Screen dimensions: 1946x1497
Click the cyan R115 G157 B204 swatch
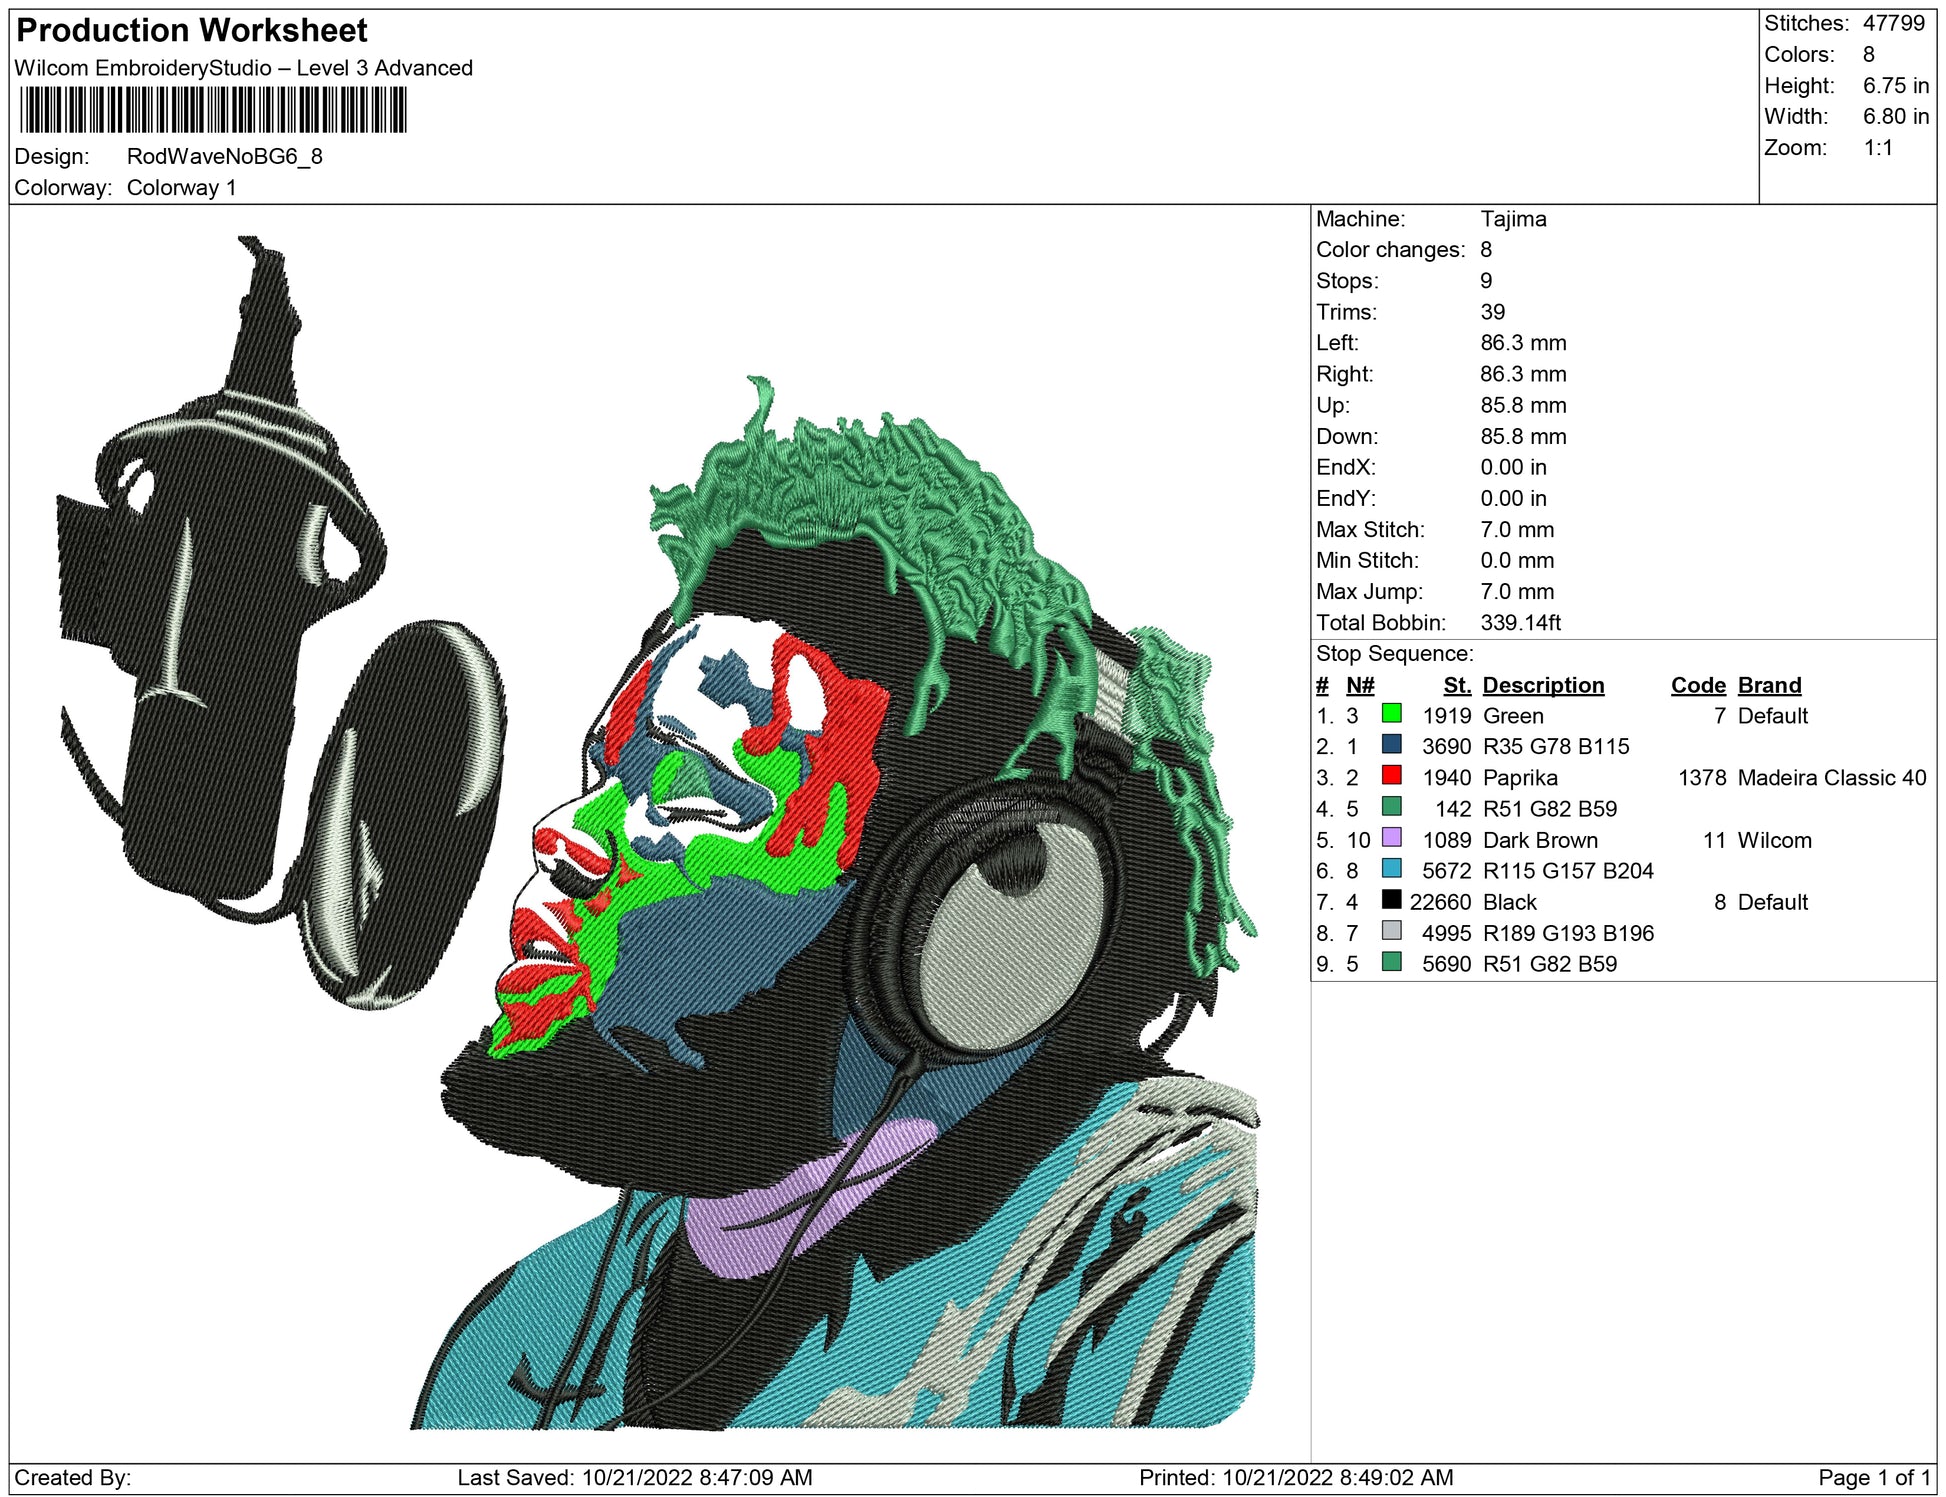click(1390, 869)
